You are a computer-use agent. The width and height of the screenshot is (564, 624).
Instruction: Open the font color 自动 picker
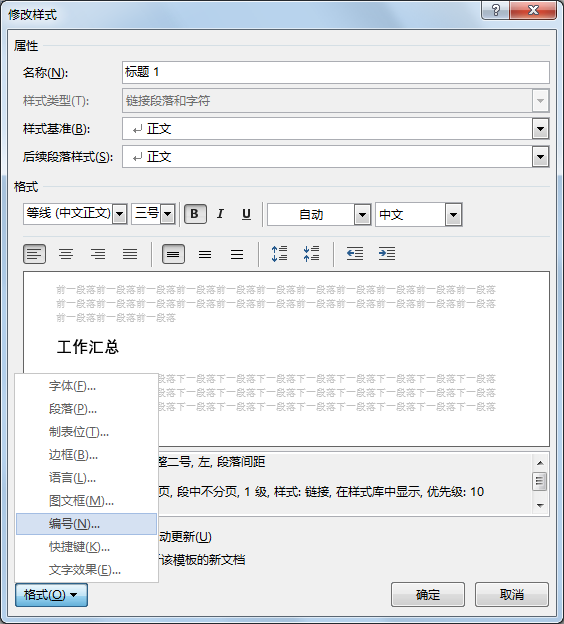pyautogui.click(x=319, y=215)
